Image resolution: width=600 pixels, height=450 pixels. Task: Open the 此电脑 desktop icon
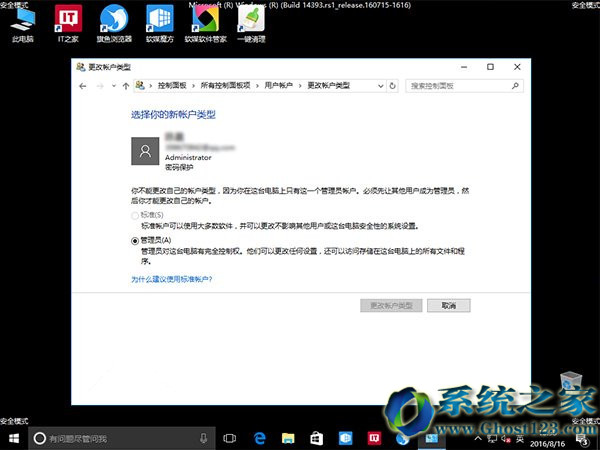(x=22, y=24)
